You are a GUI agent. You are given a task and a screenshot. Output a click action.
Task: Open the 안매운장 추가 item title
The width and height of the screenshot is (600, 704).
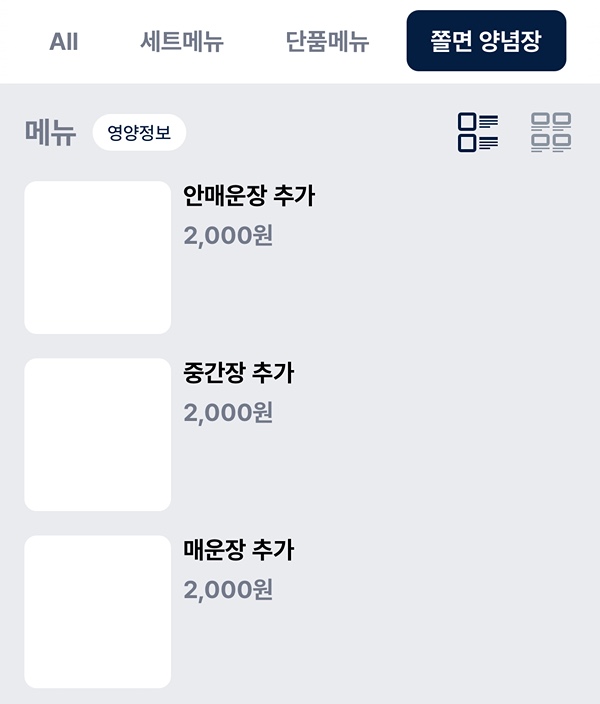pos(249,196)
